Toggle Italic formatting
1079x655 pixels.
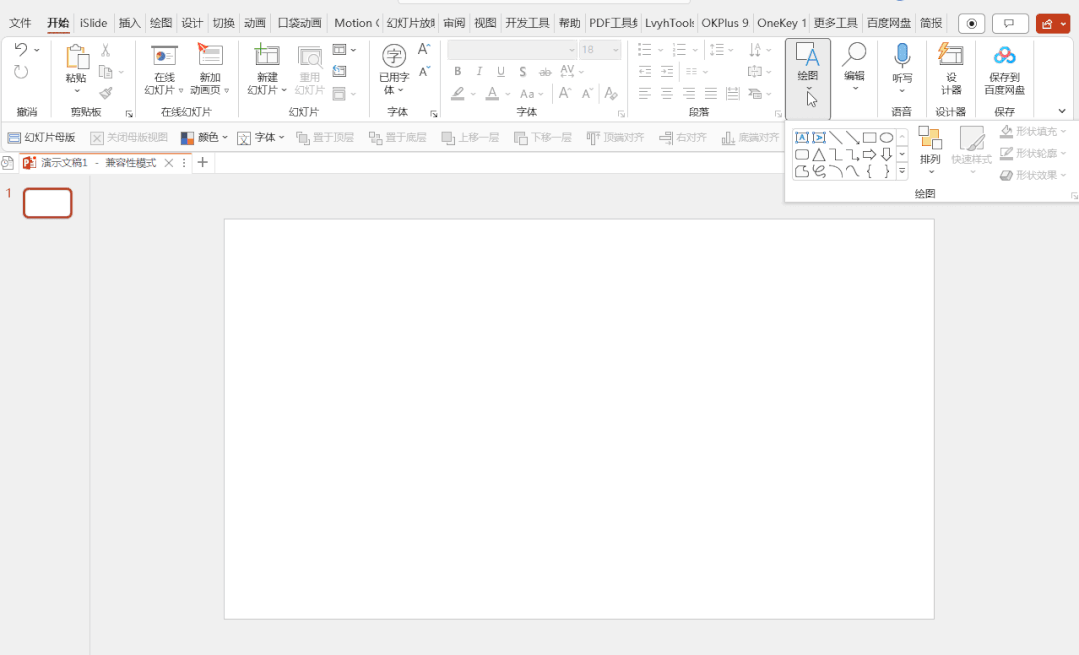479,72
